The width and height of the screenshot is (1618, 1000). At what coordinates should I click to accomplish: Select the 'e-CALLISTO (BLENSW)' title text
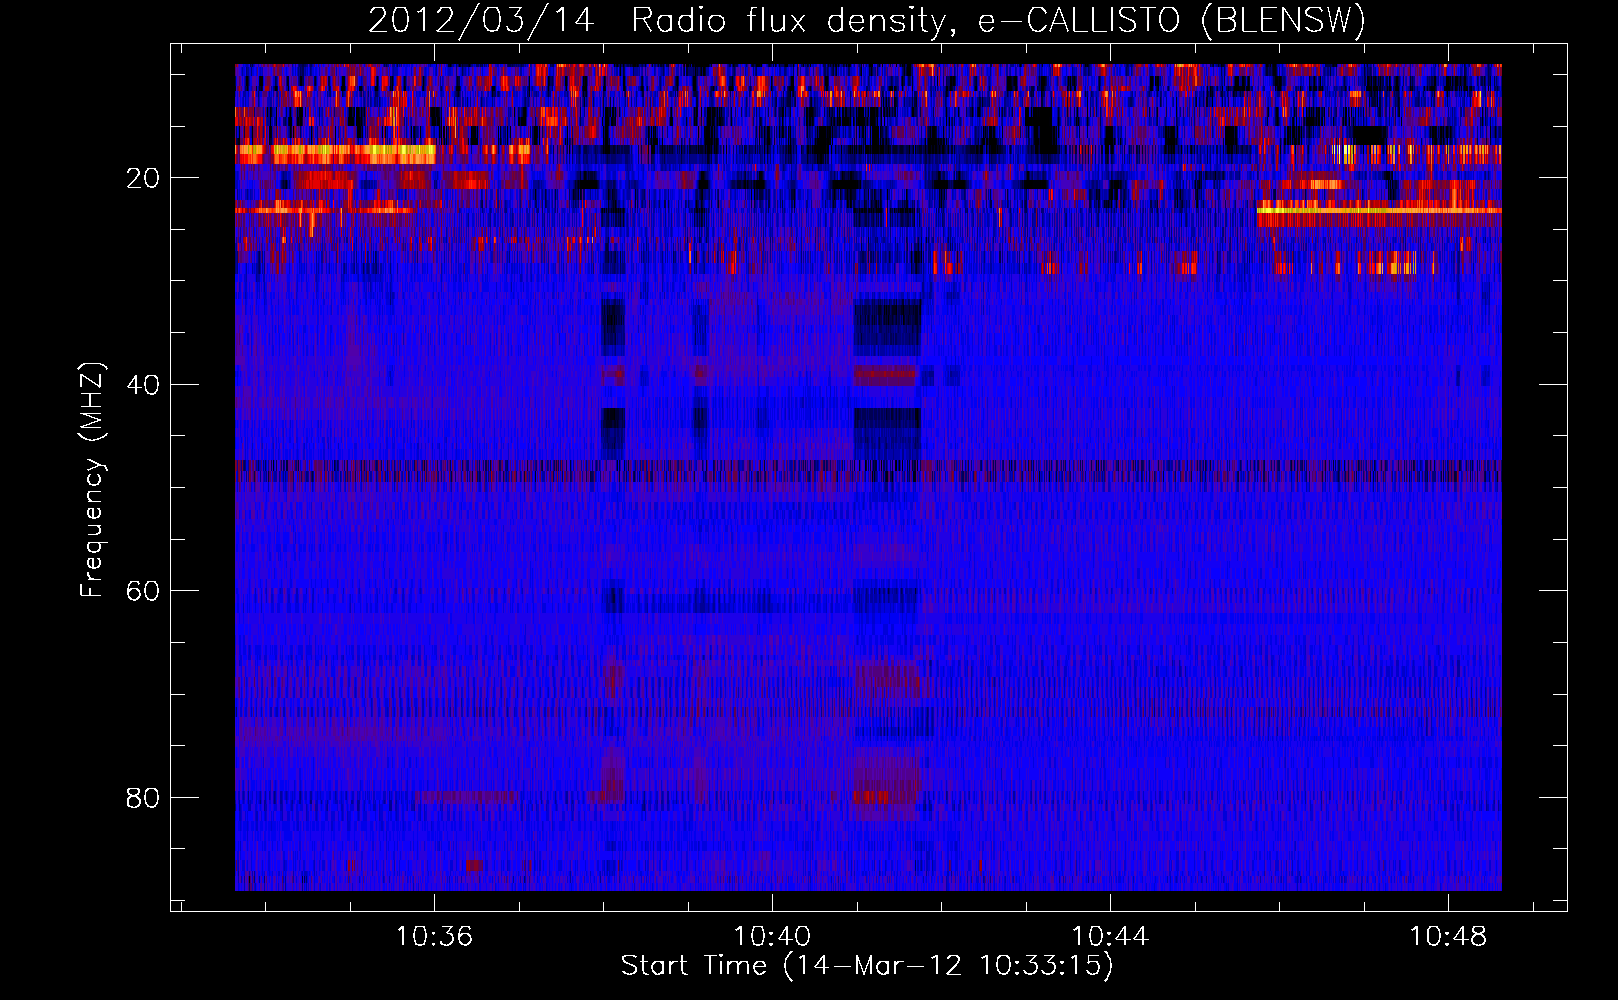(1172, 20)
